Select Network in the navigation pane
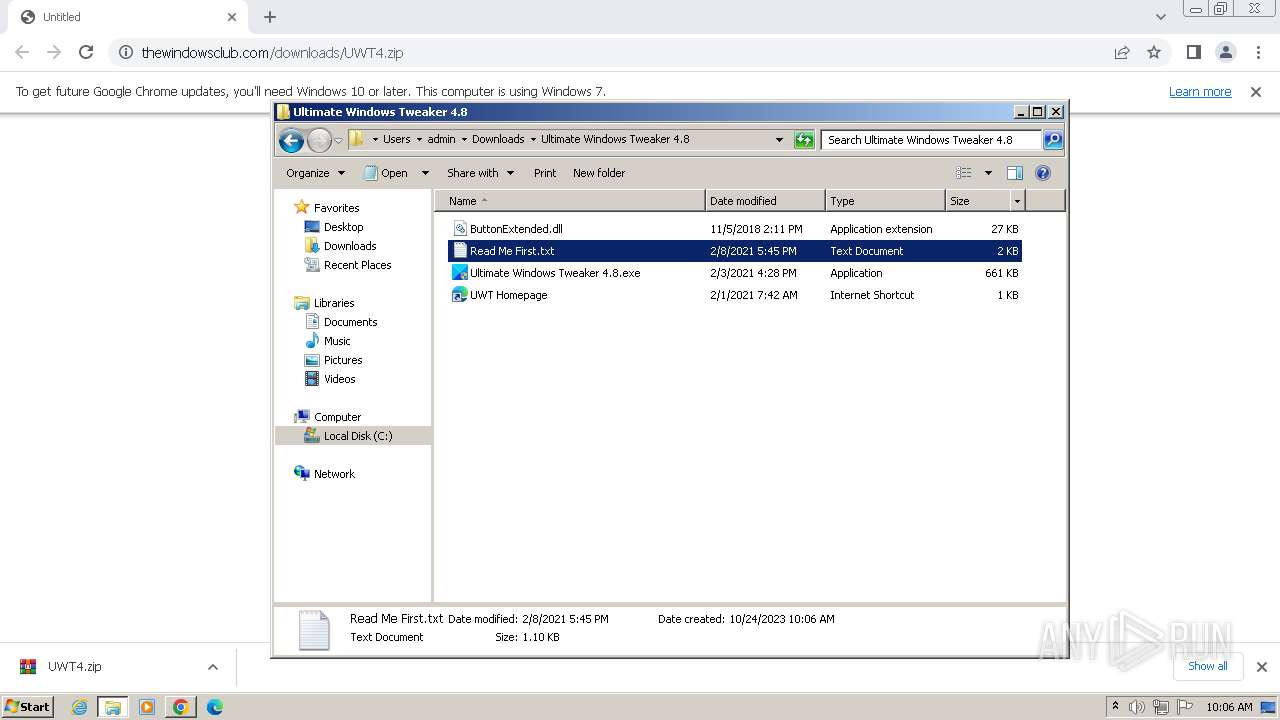The height and width of the screenshot is (720, 1280). pos(334,474)
